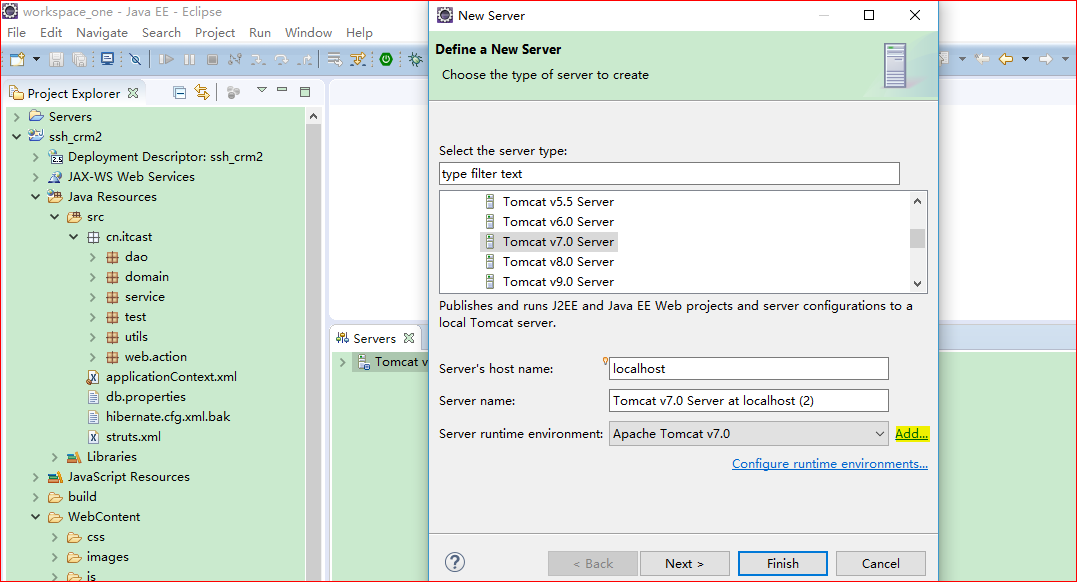Click the Save All toolbar icon
Image resolution: width=1077 pixels, height=582 pixels.
coord(80,60)
